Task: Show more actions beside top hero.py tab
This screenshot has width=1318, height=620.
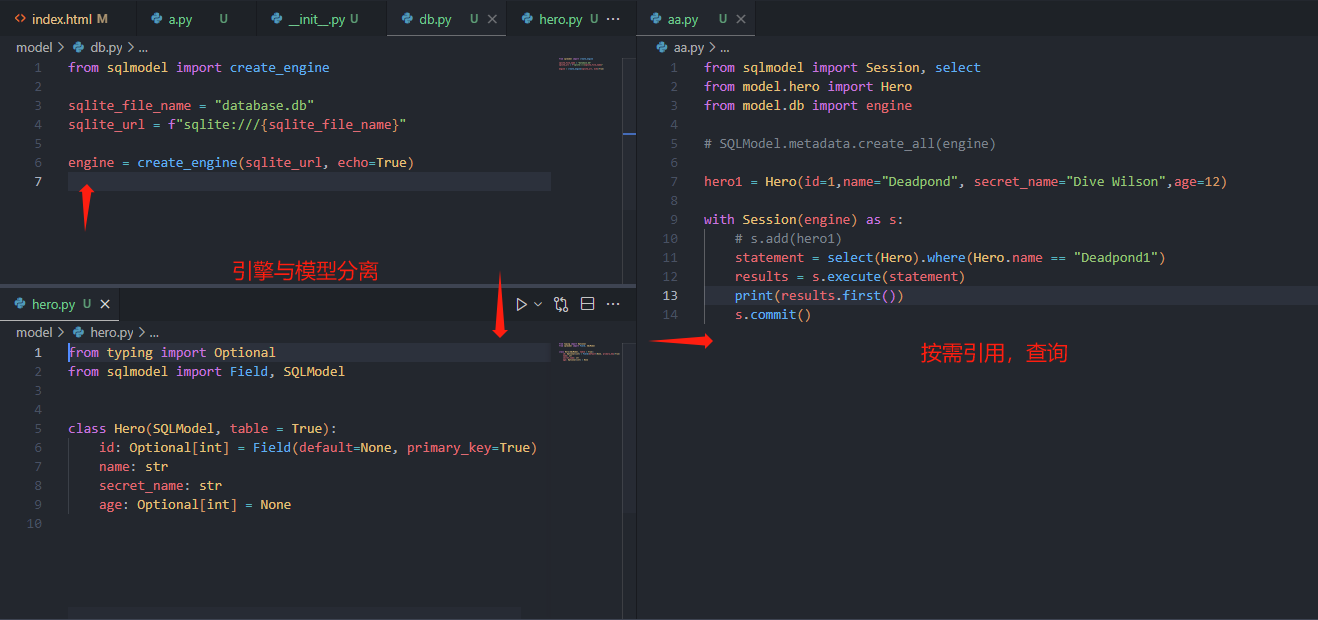Action: click(613, 19)
